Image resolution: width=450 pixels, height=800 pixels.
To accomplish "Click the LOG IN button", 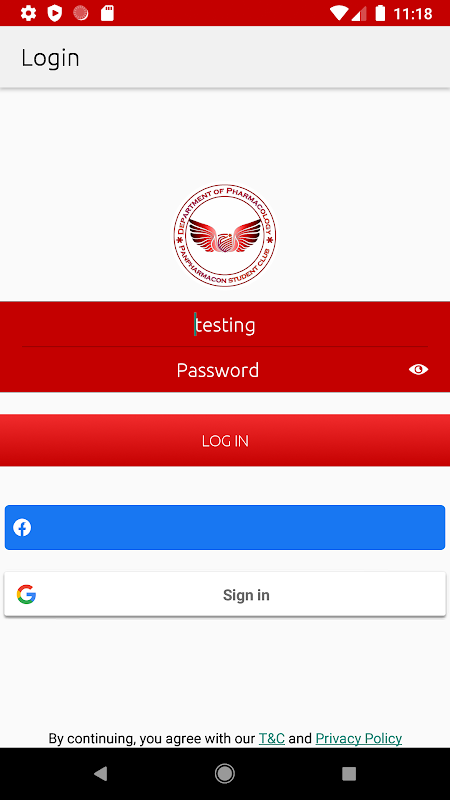I will point(225,440).
